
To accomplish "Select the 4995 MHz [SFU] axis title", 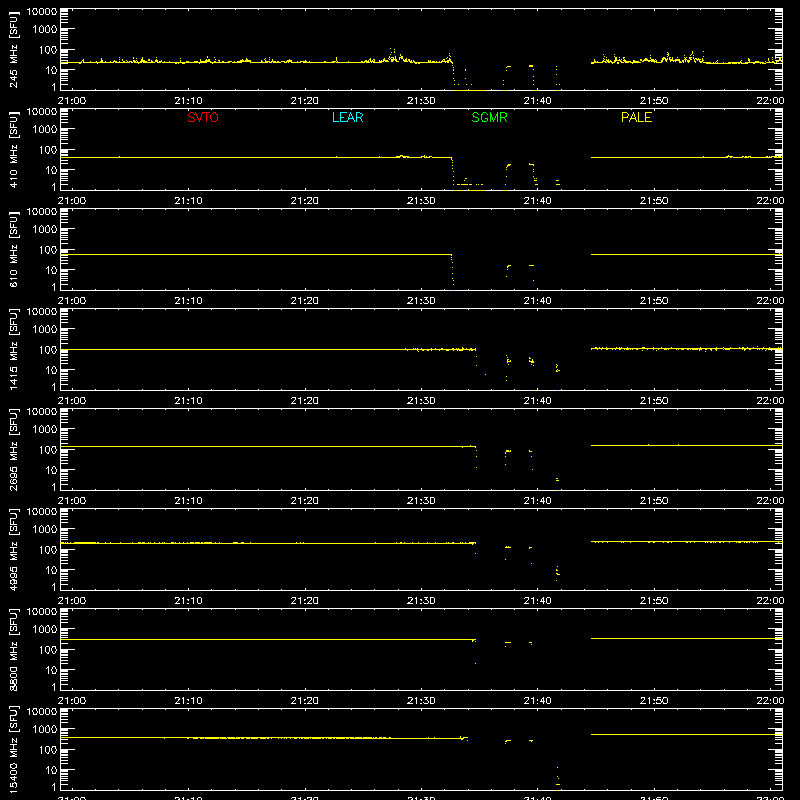I will 14,549.
